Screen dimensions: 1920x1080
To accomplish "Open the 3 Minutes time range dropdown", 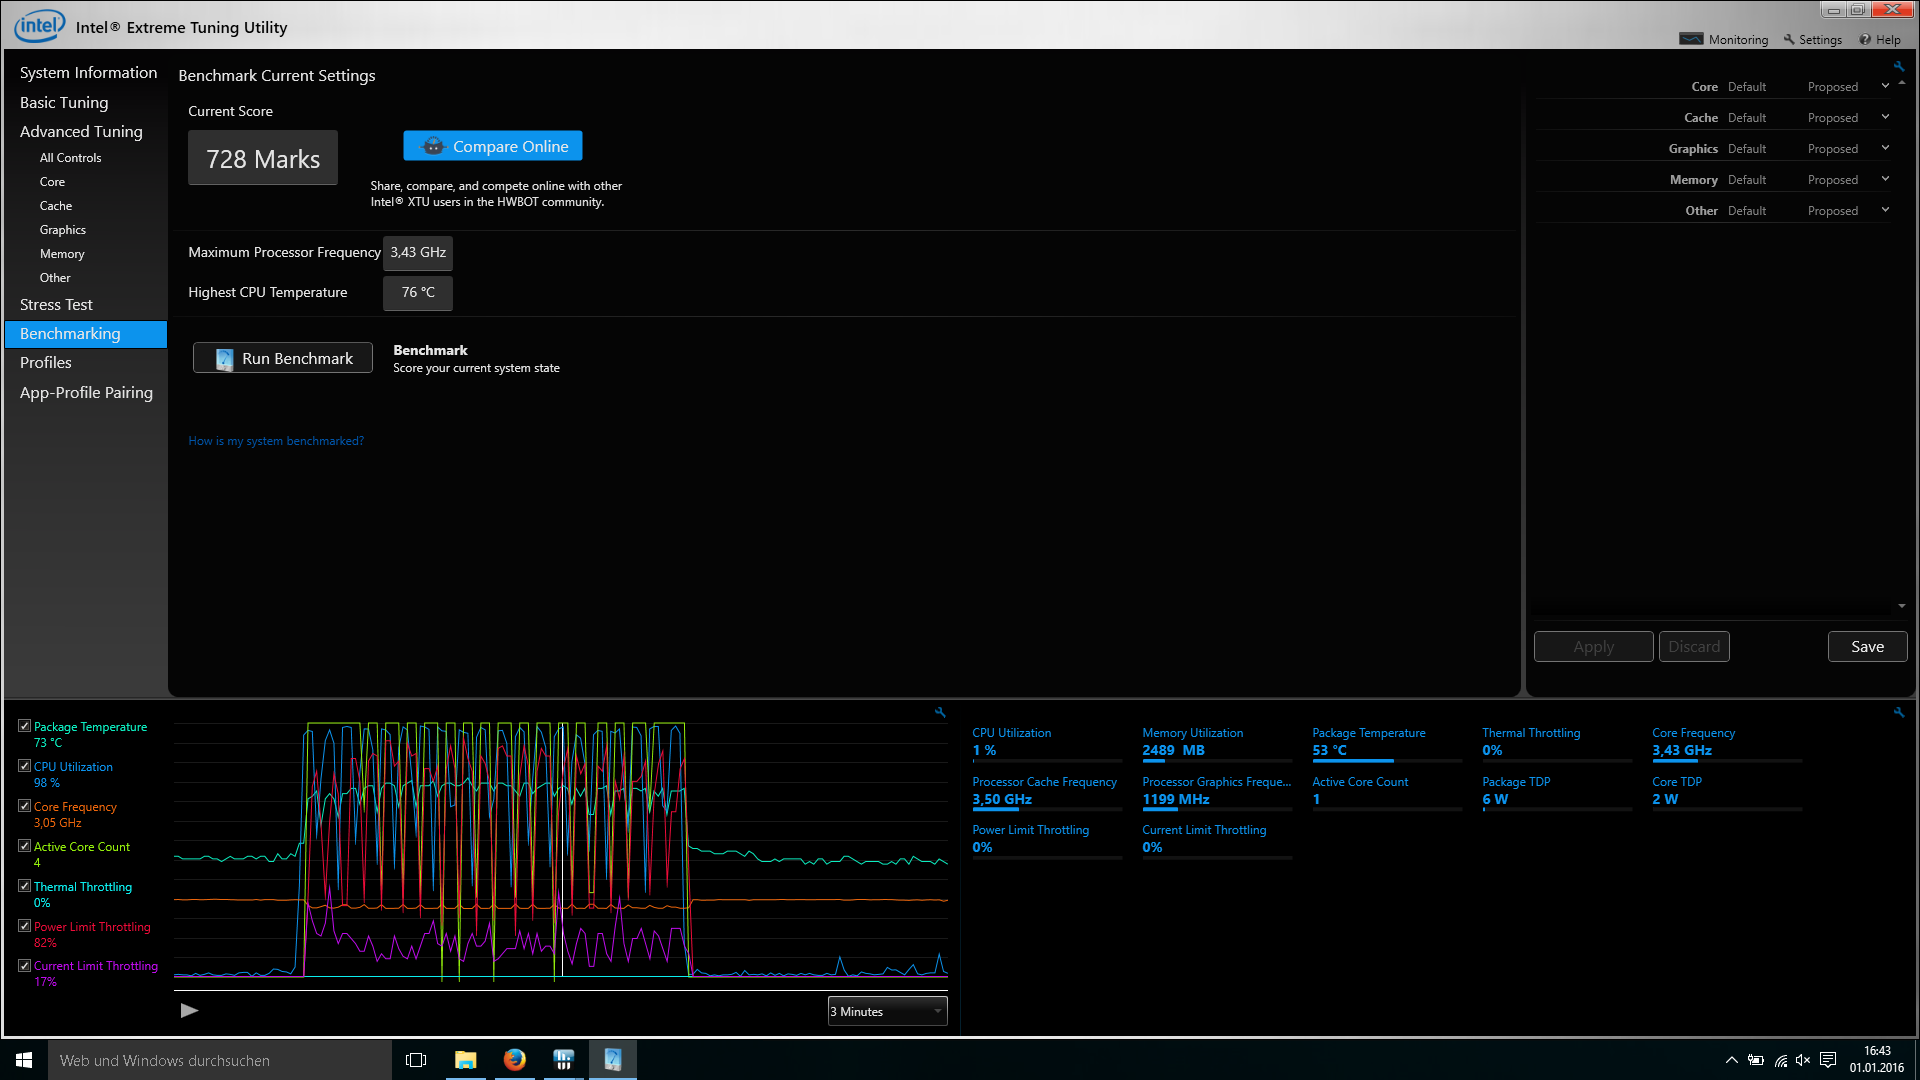I will click(887, 1011).
